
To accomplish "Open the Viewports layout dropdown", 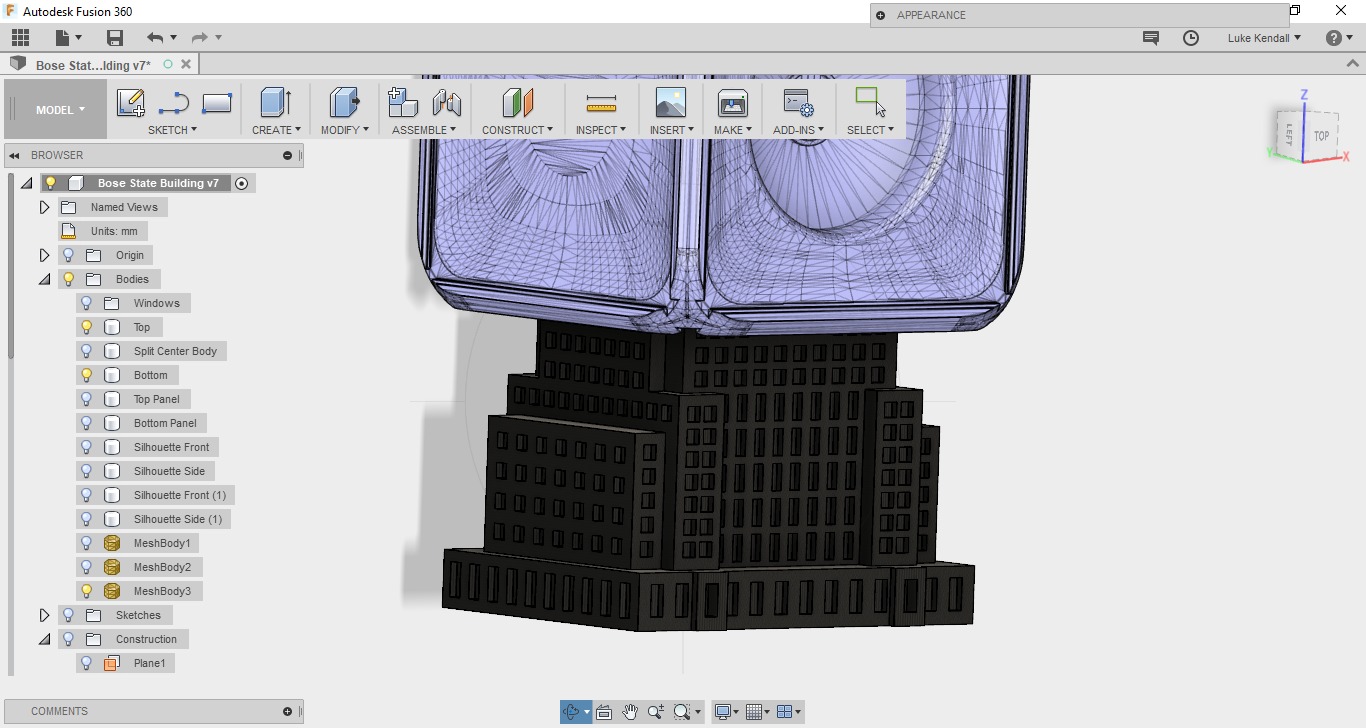I will [x=788, y=712].
